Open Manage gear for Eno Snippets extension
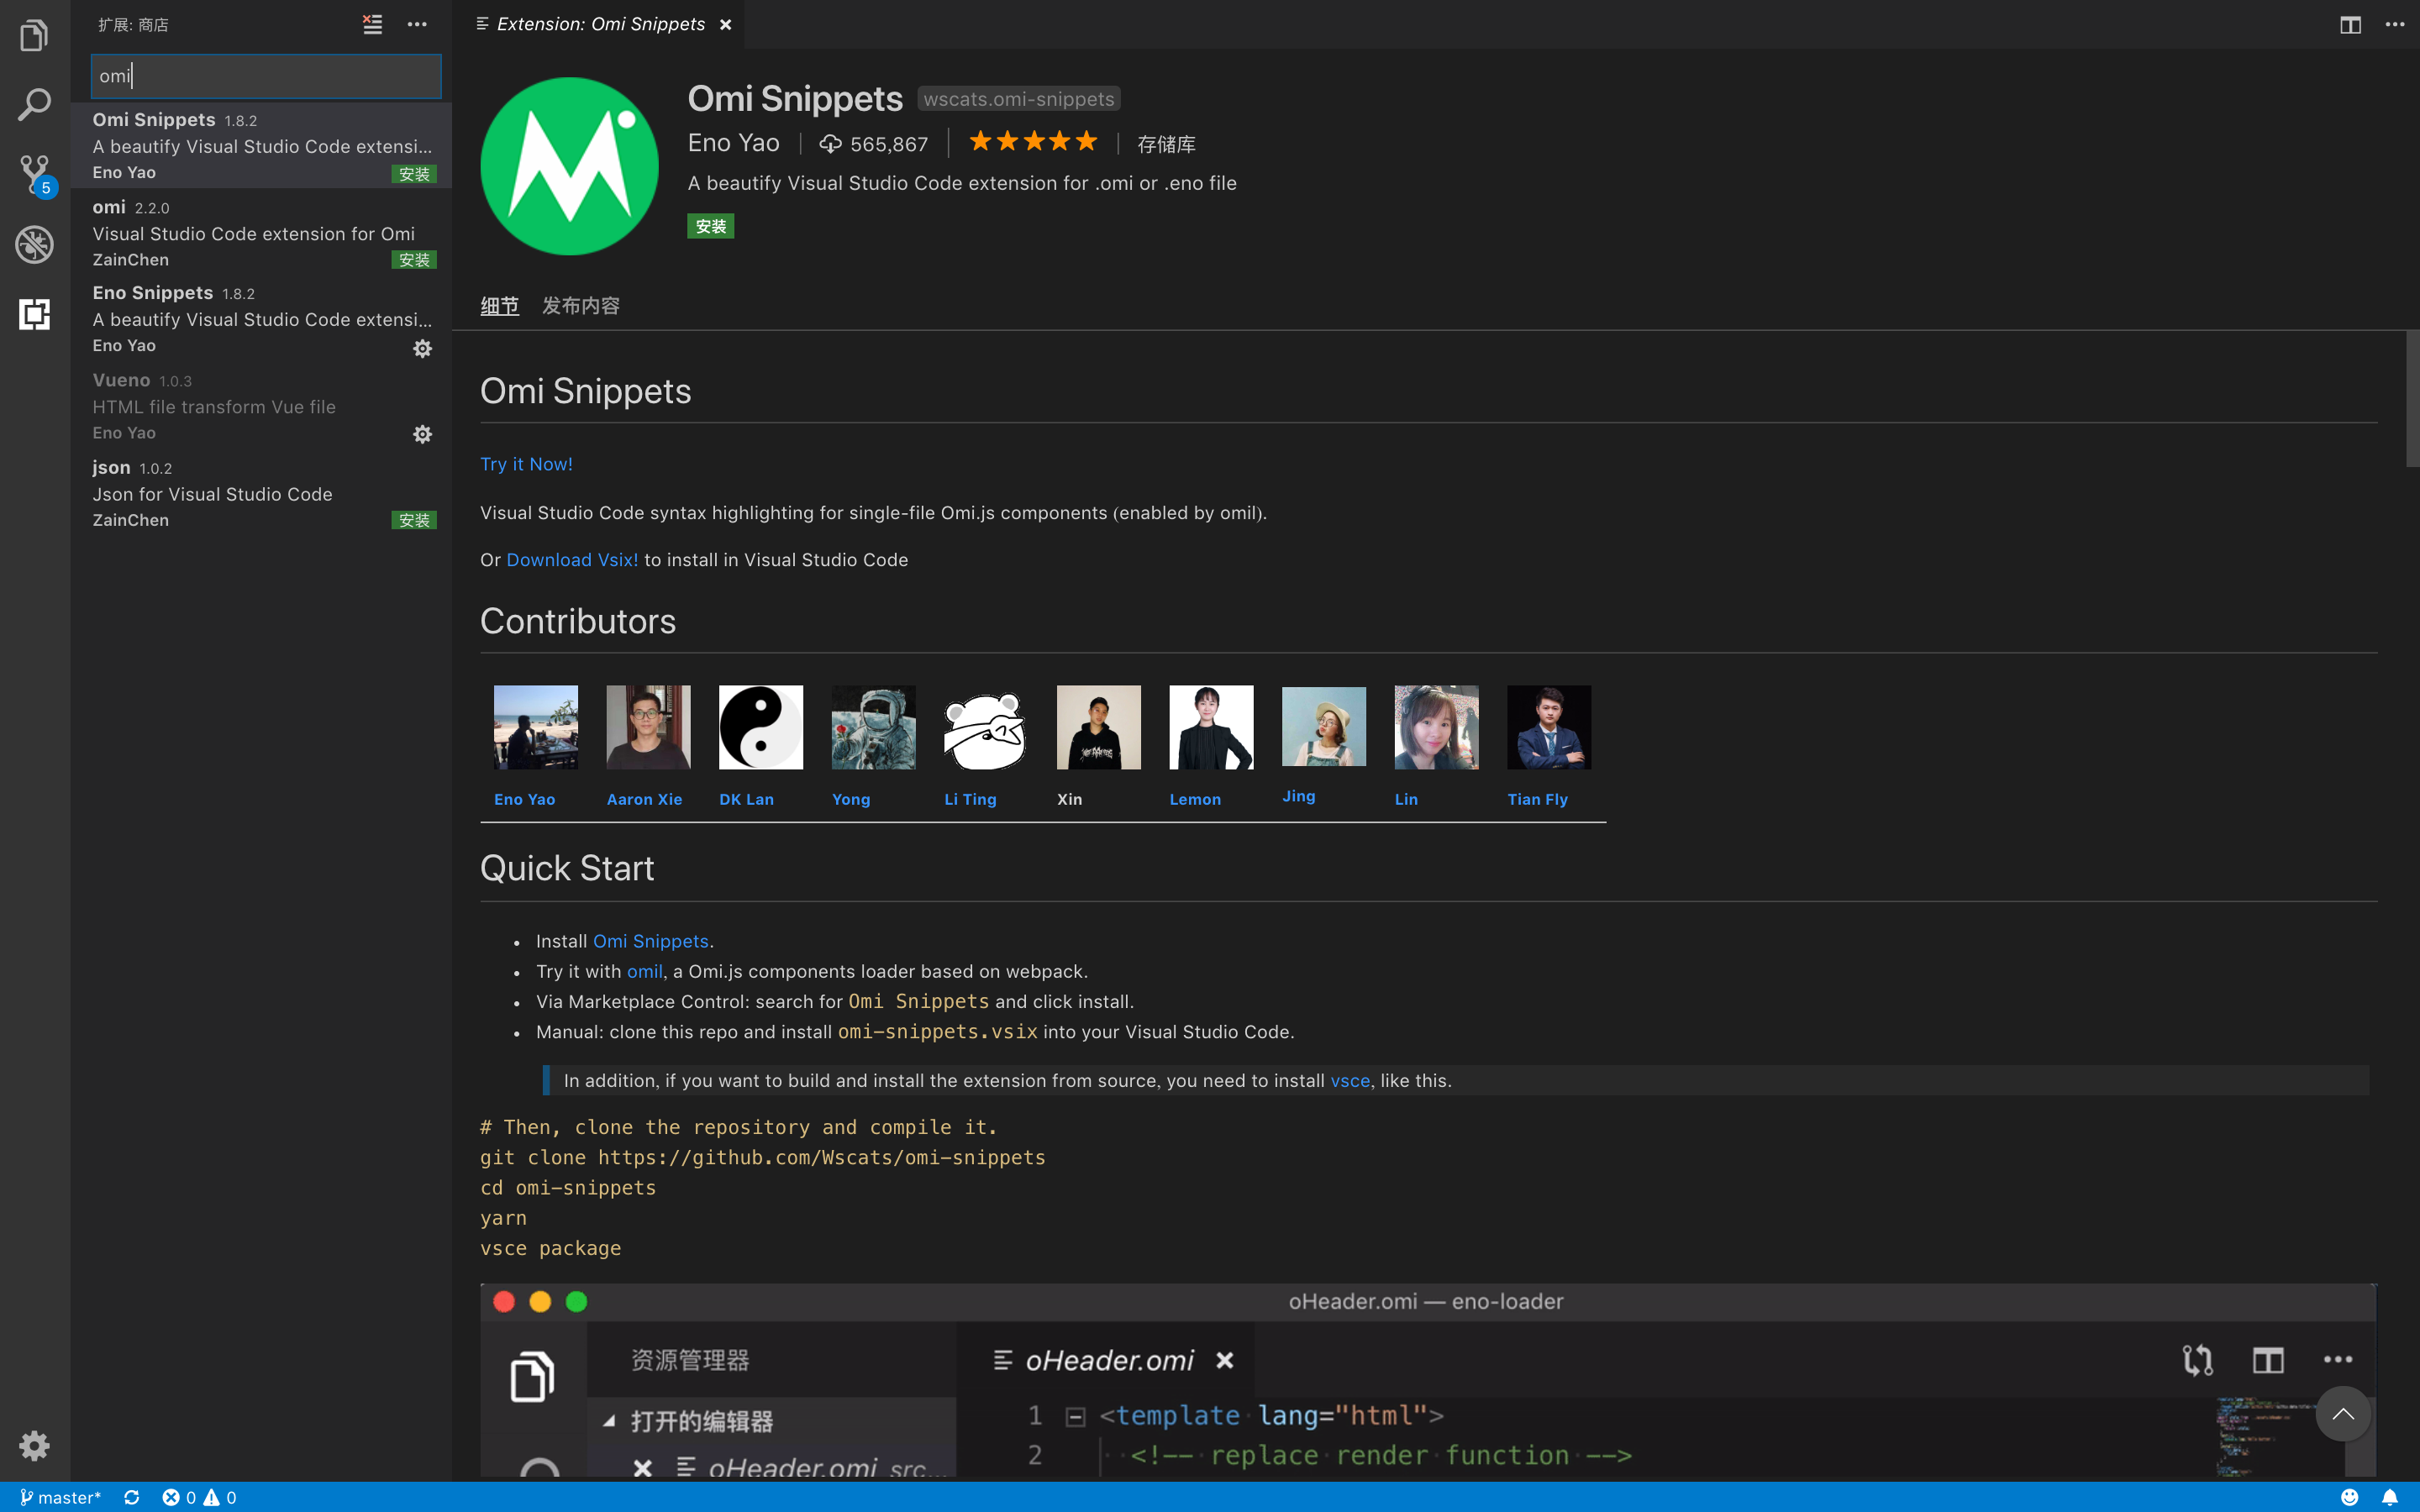 coord(422,348)
